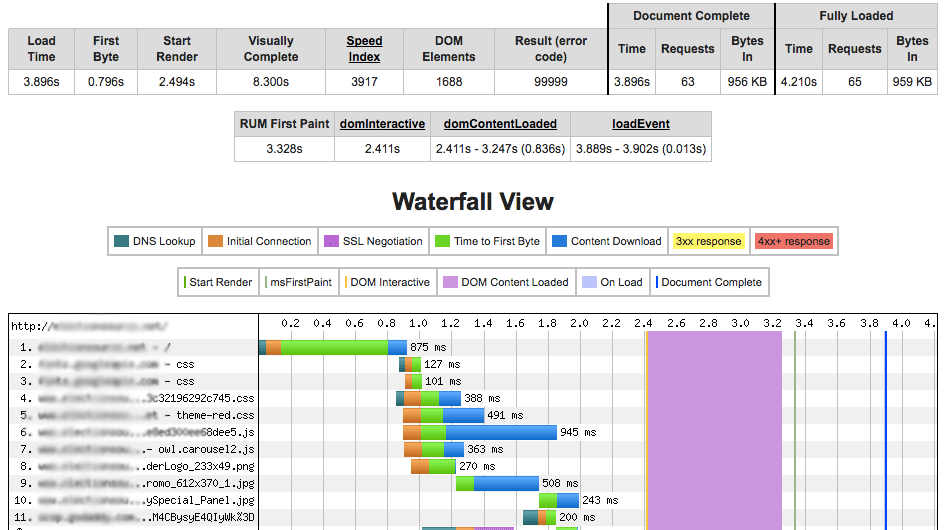Viewport: 948px width, 530px height.
Task: Open request row 5 theme-red.css
Action: [134, 415]
